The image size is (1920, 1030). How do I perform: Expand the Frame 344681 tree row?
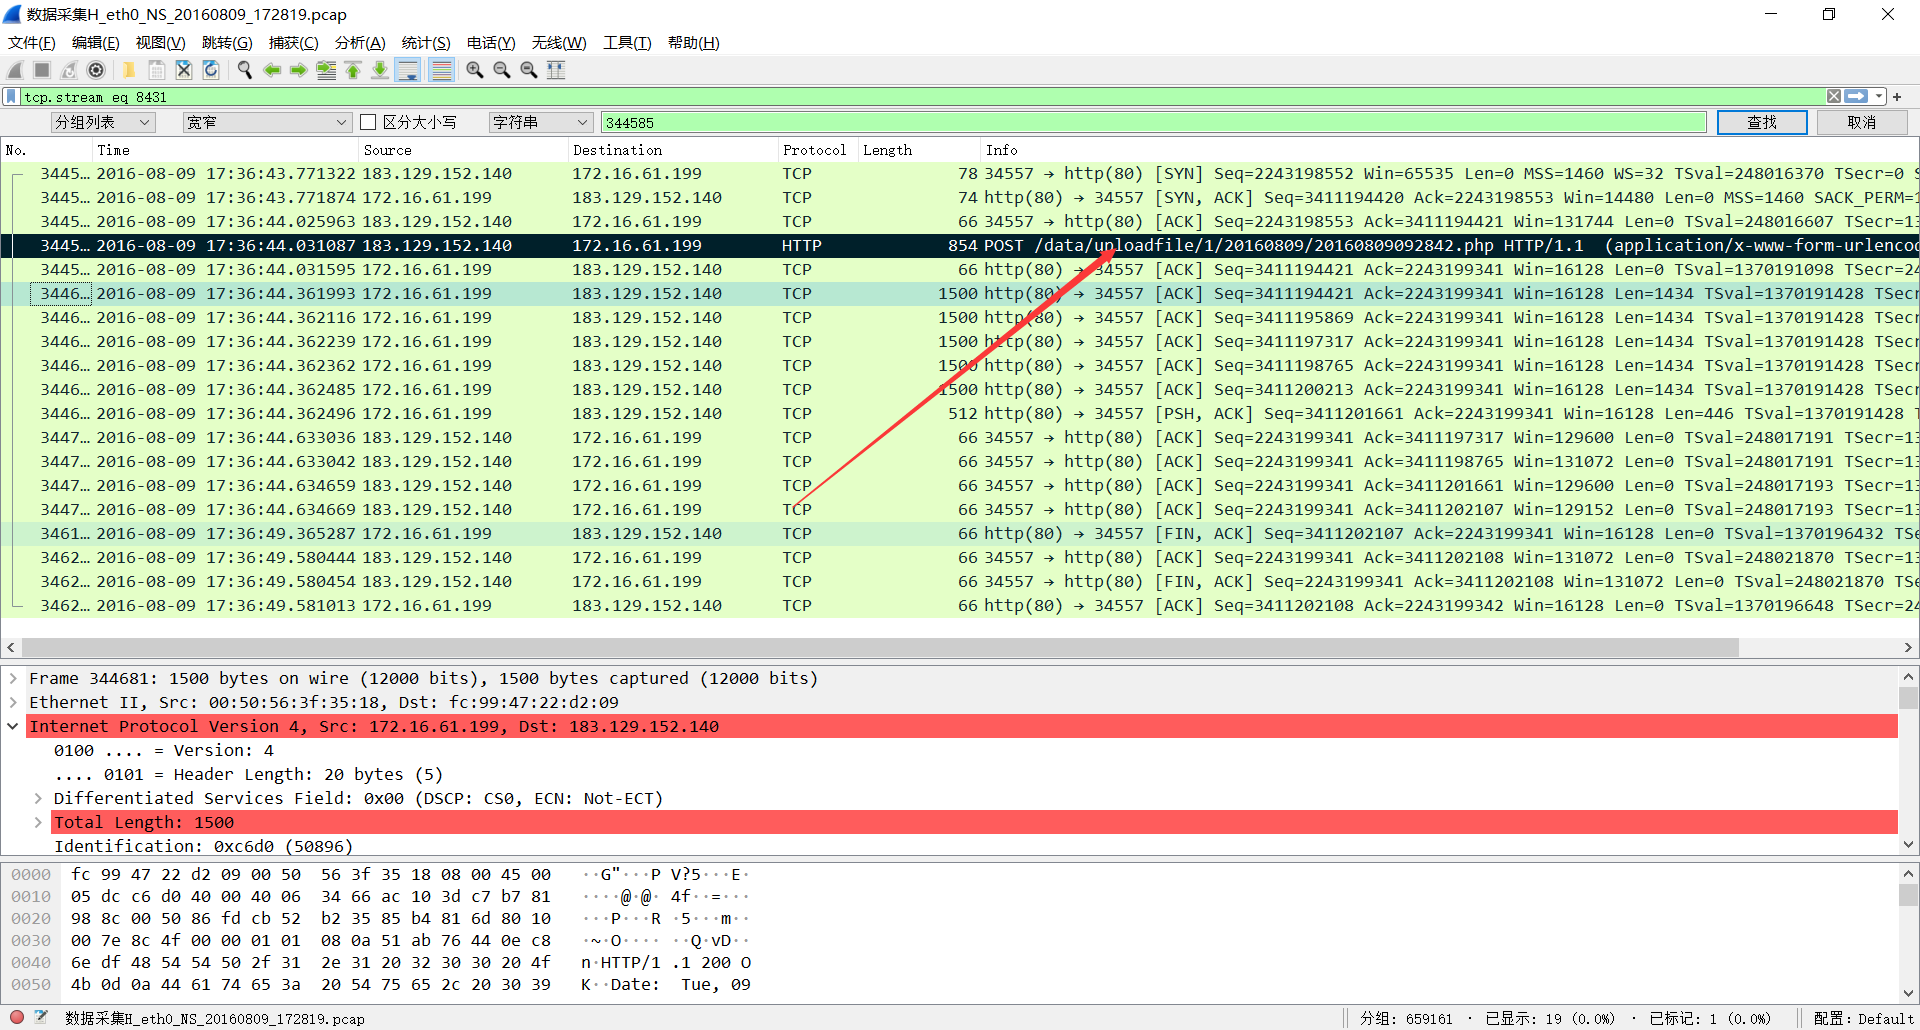(13, 678)
